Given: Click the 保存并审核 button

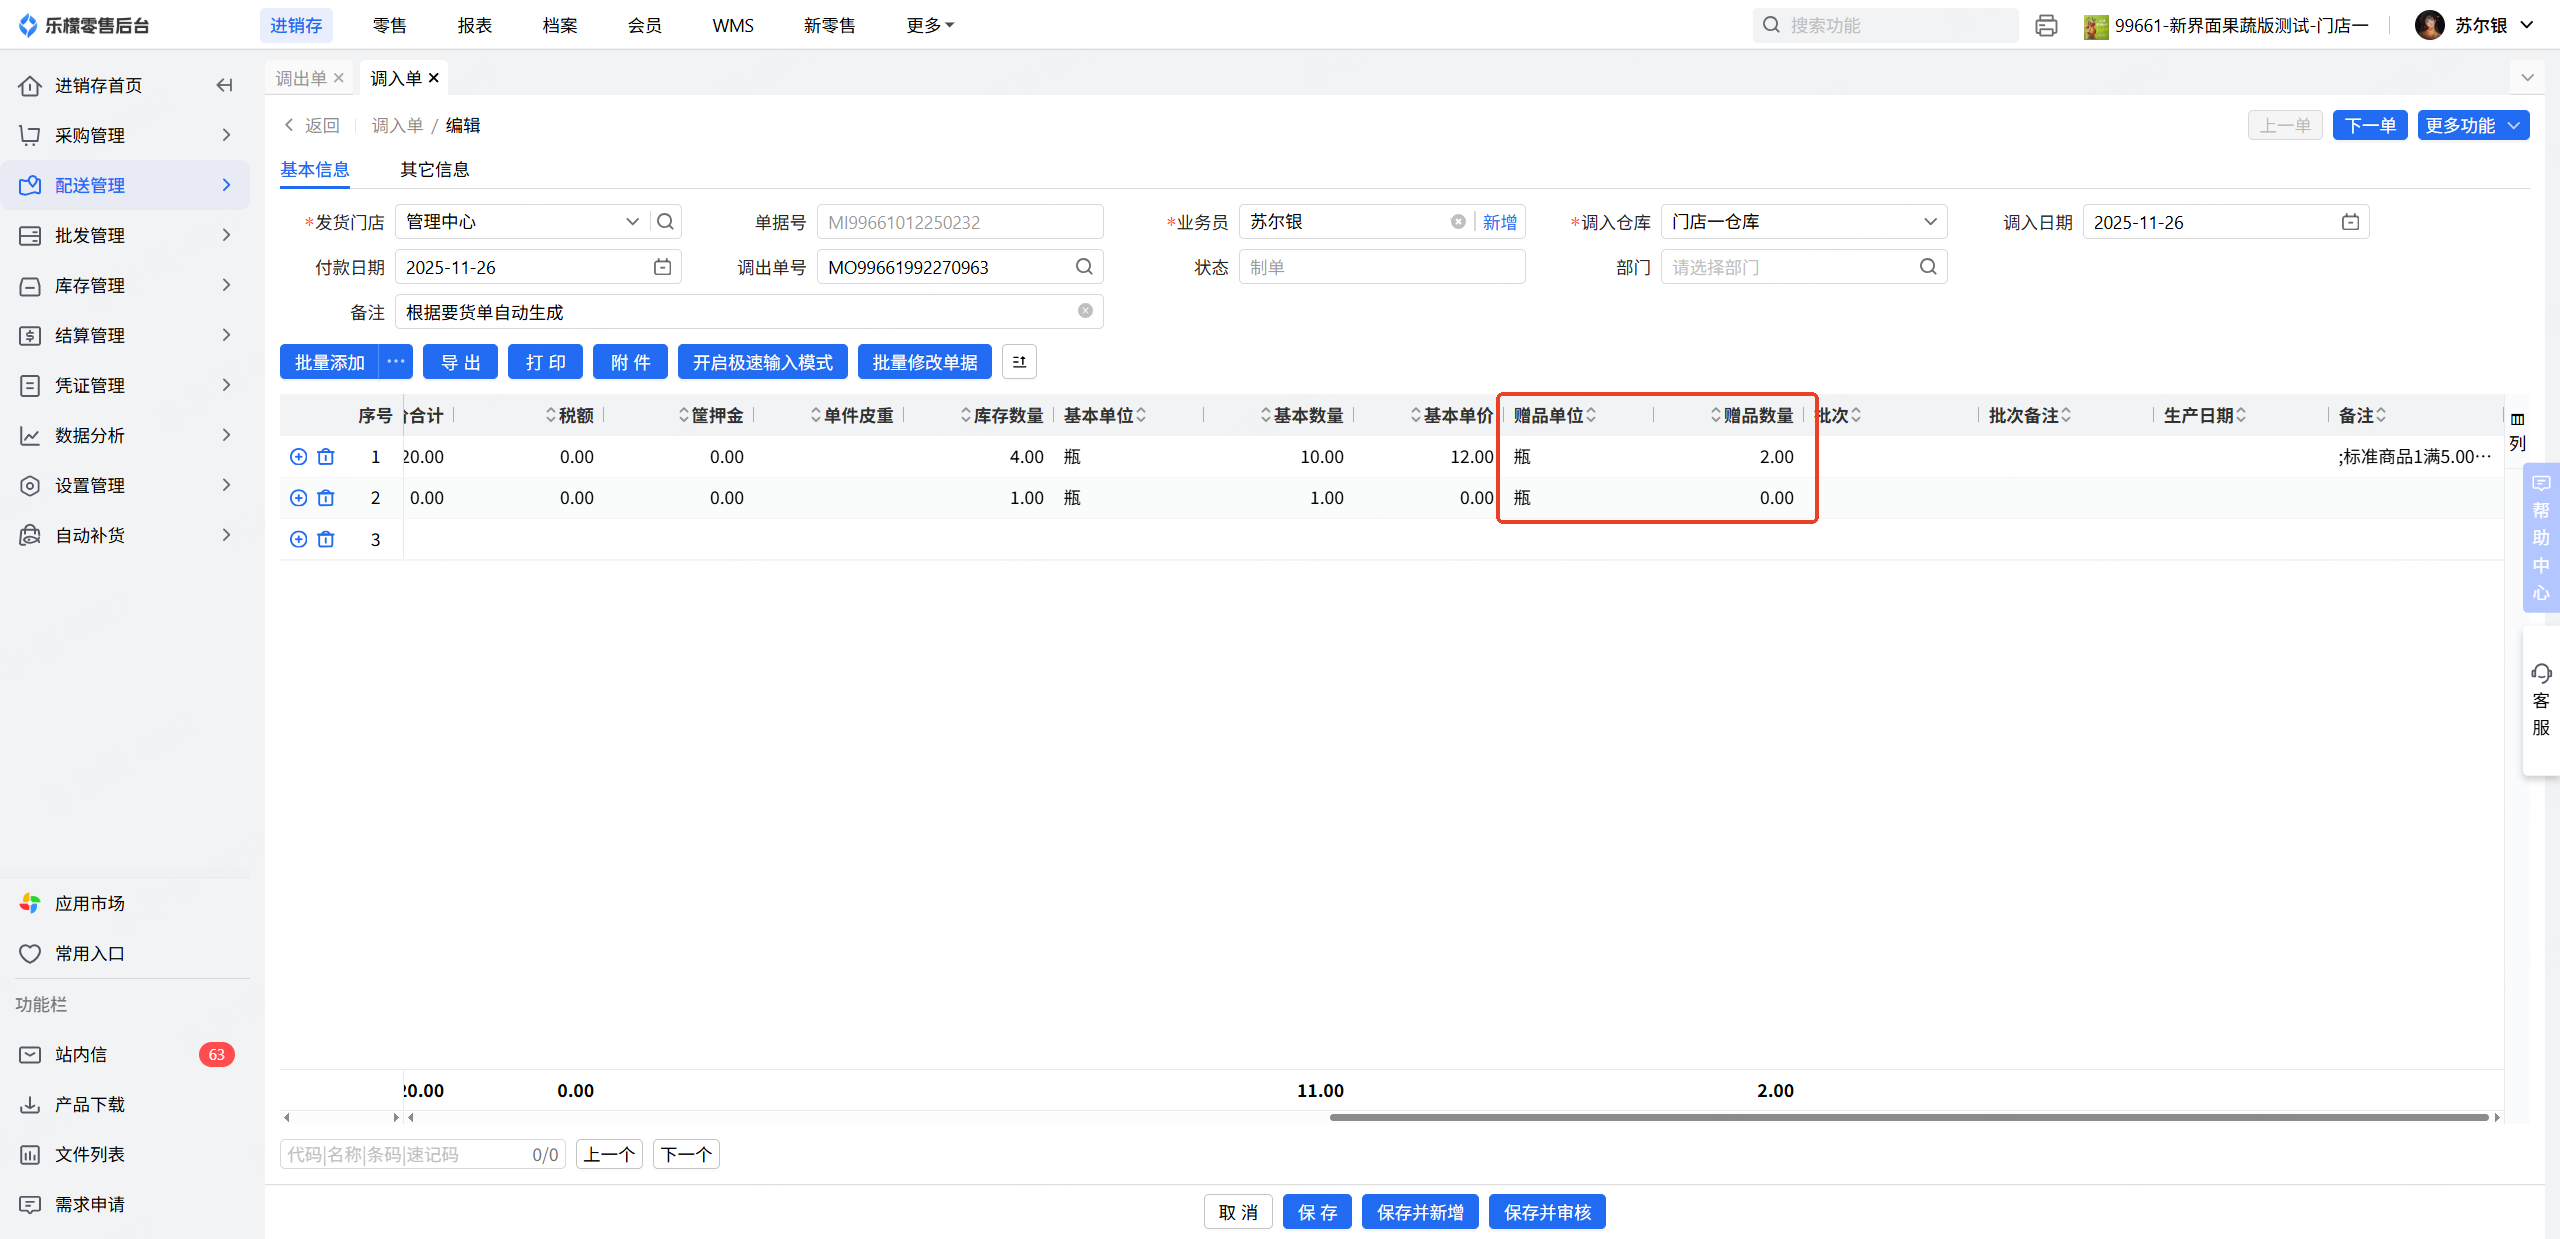Looking at the screenshot, I should point(1546,1212).
